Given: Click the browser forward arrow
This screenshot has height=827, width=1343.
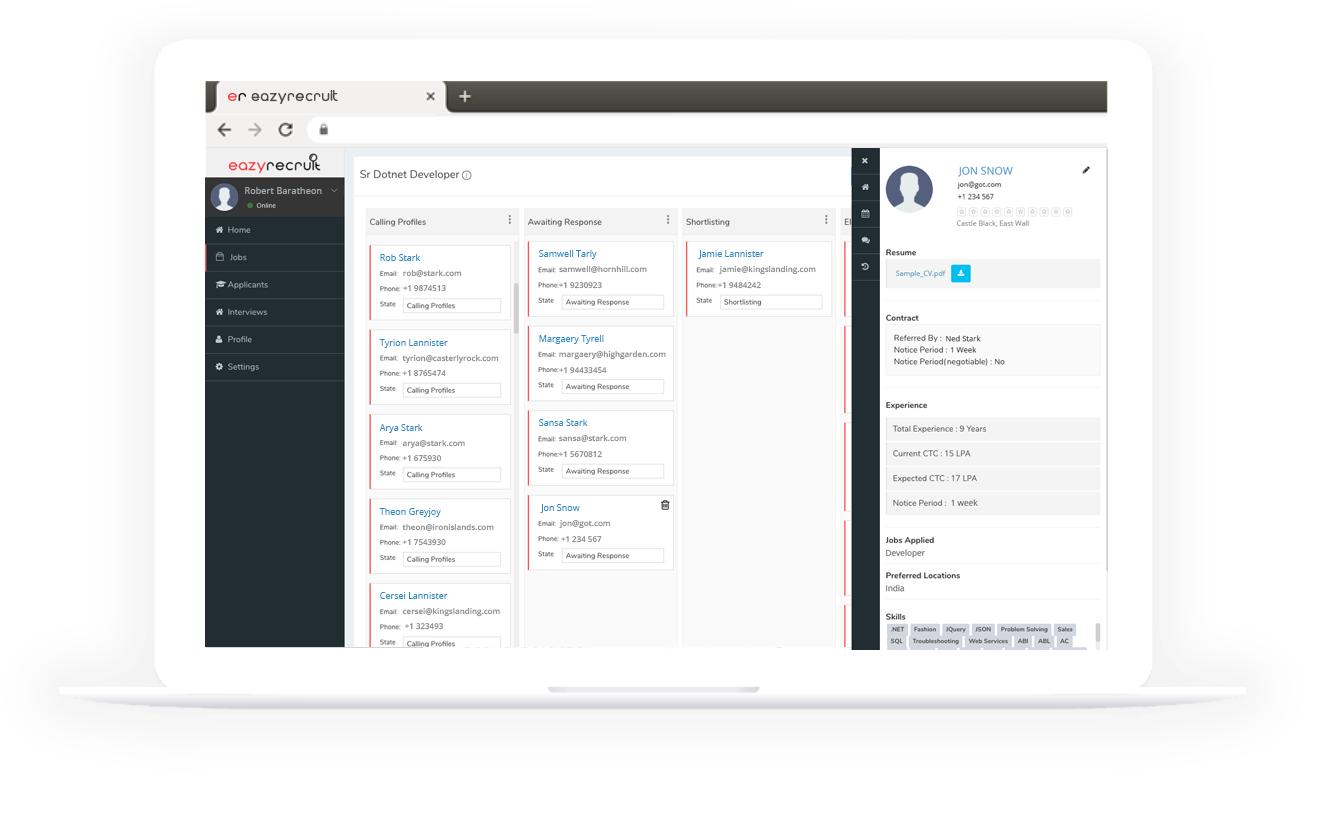Looking at the screenshot, I should point(254,129).
